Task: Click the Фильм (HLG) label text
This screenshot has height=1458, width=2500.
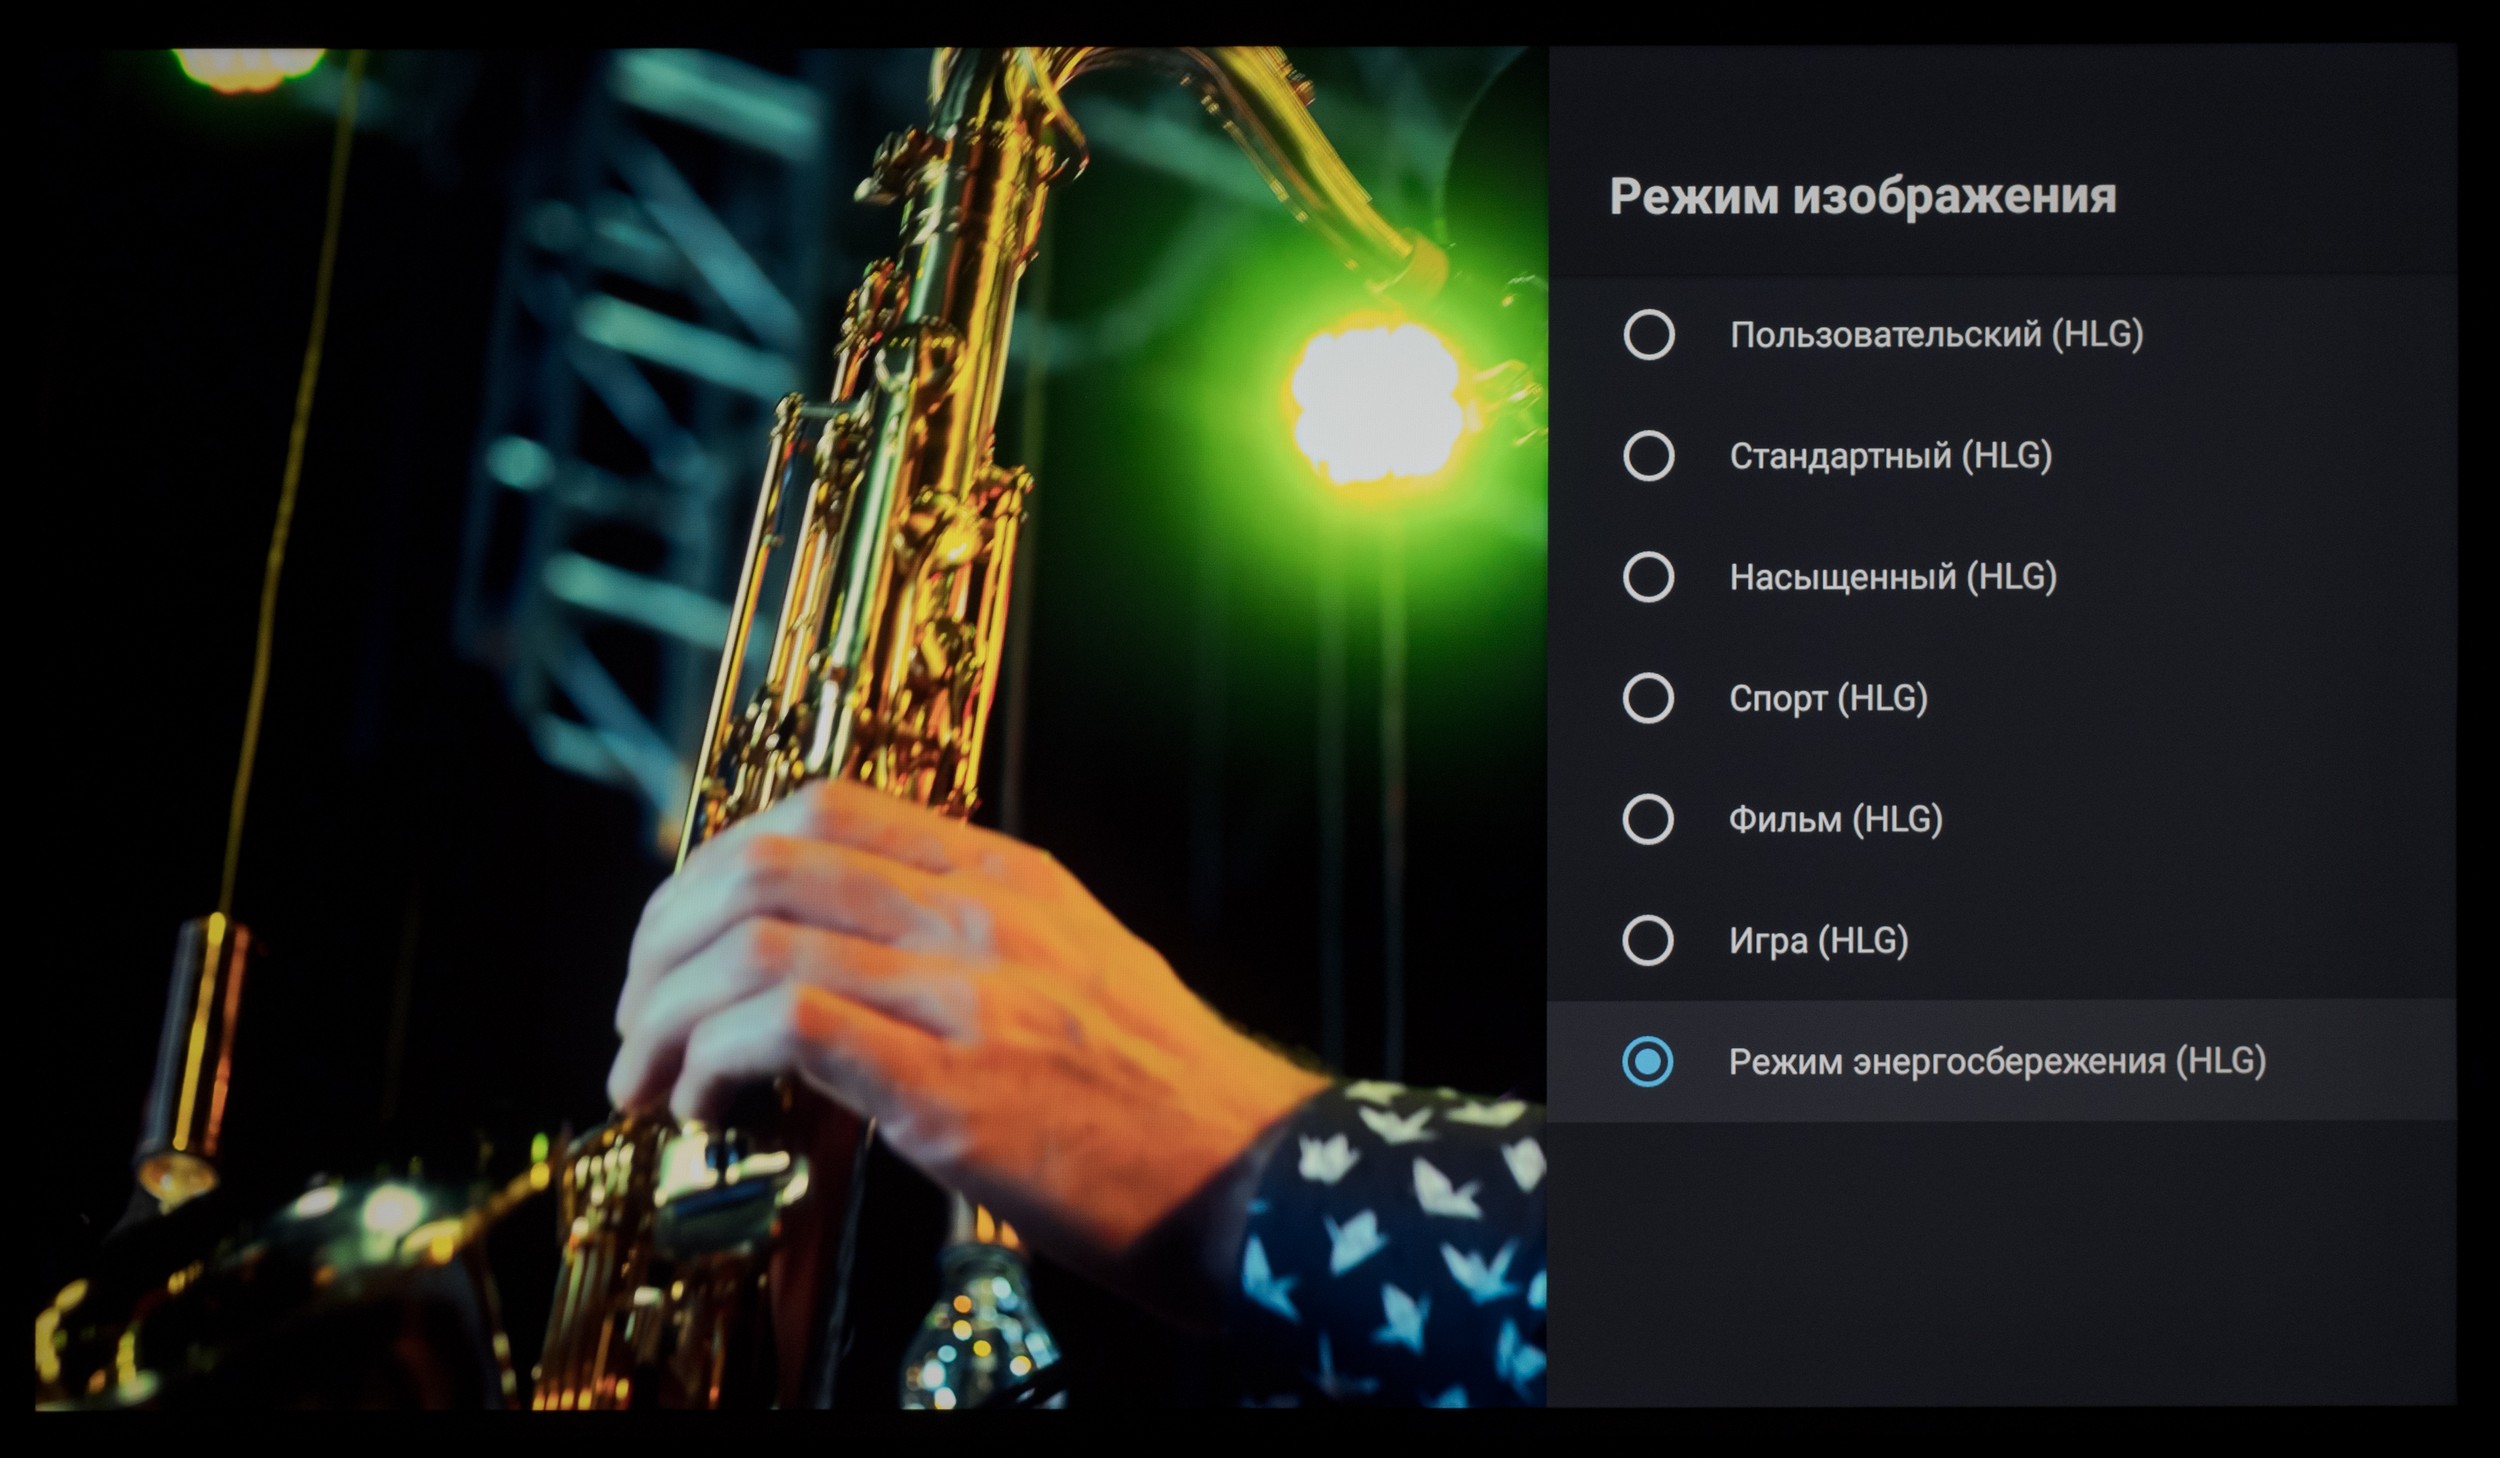Action: [1835, 819]
